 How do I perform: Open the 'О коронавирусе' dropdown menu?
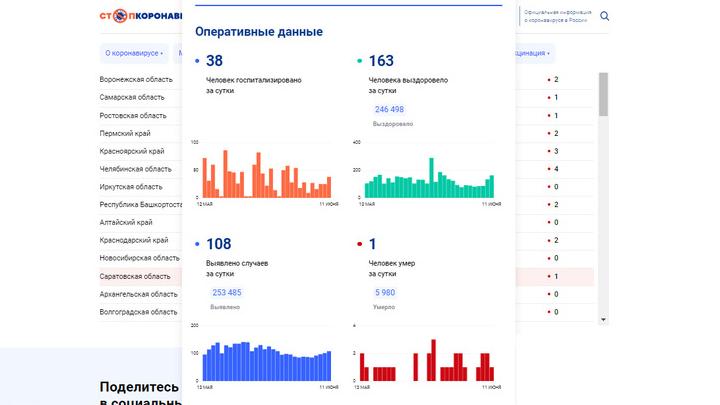133,53
